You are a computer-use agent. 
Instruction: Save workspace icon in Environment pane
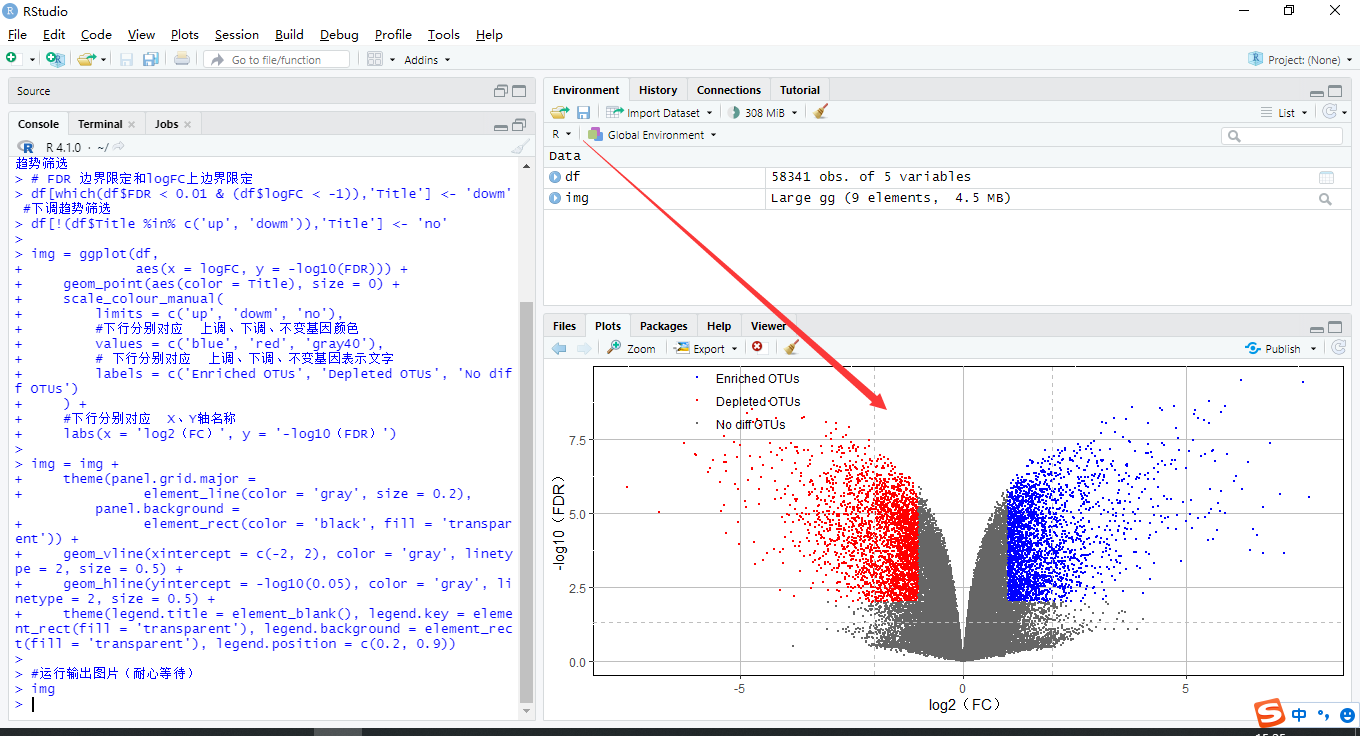click(x=583, y=112)
